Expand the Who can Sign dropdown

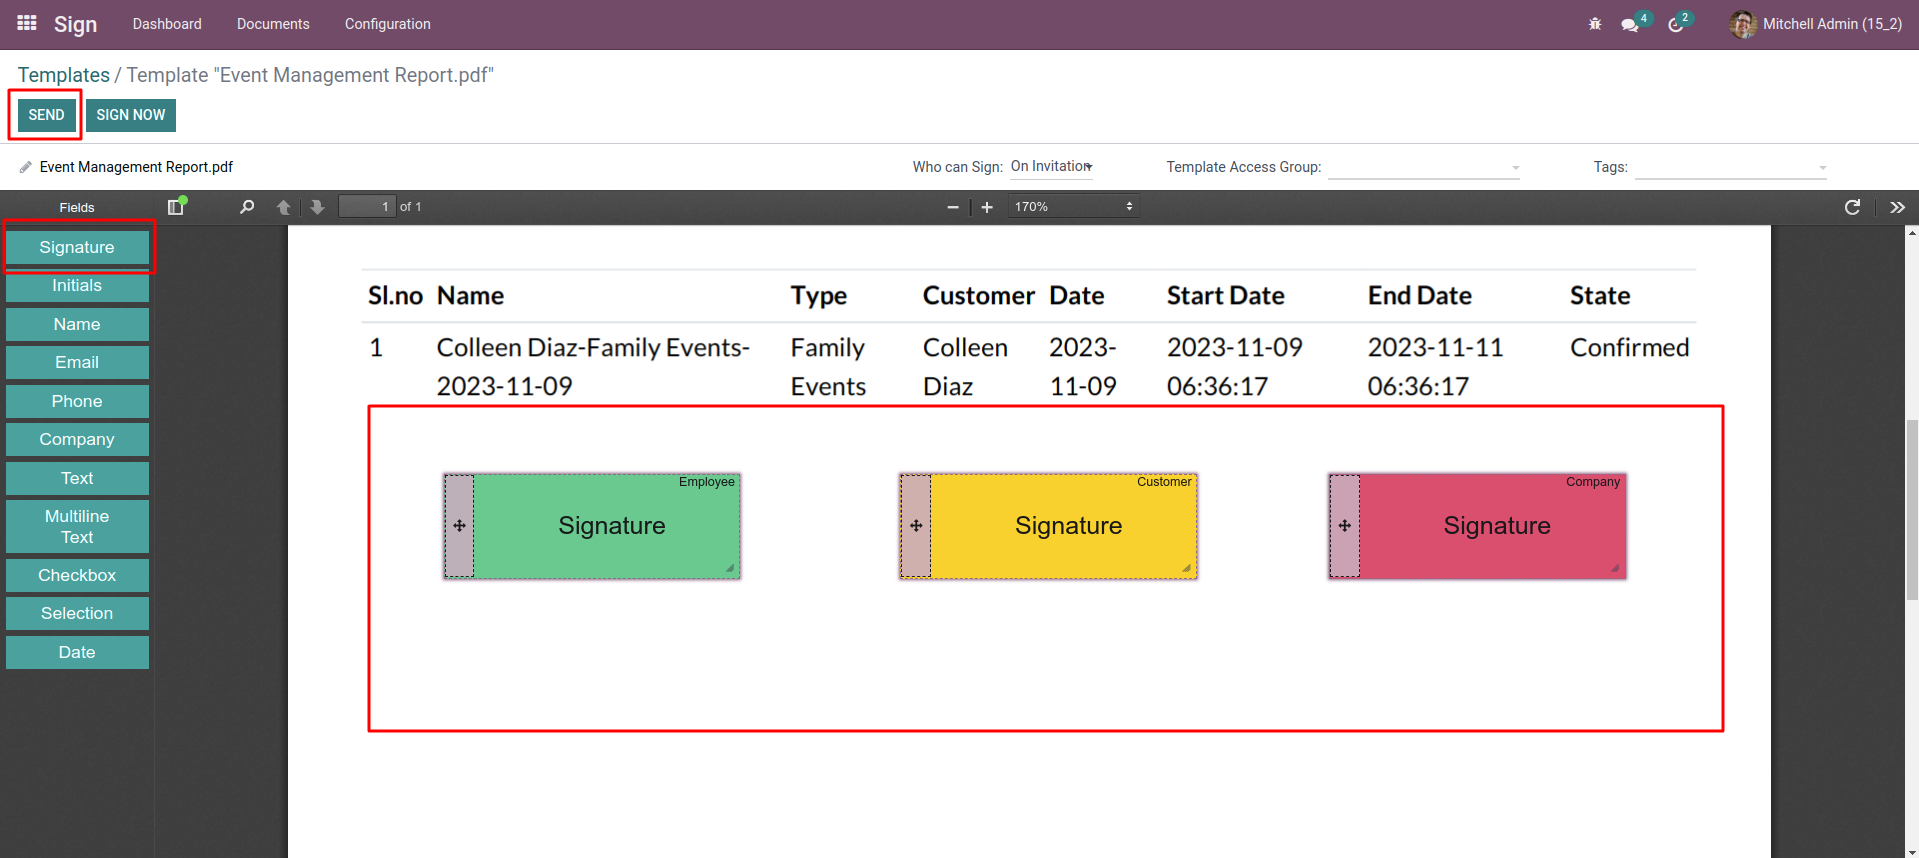point(1051,167)
